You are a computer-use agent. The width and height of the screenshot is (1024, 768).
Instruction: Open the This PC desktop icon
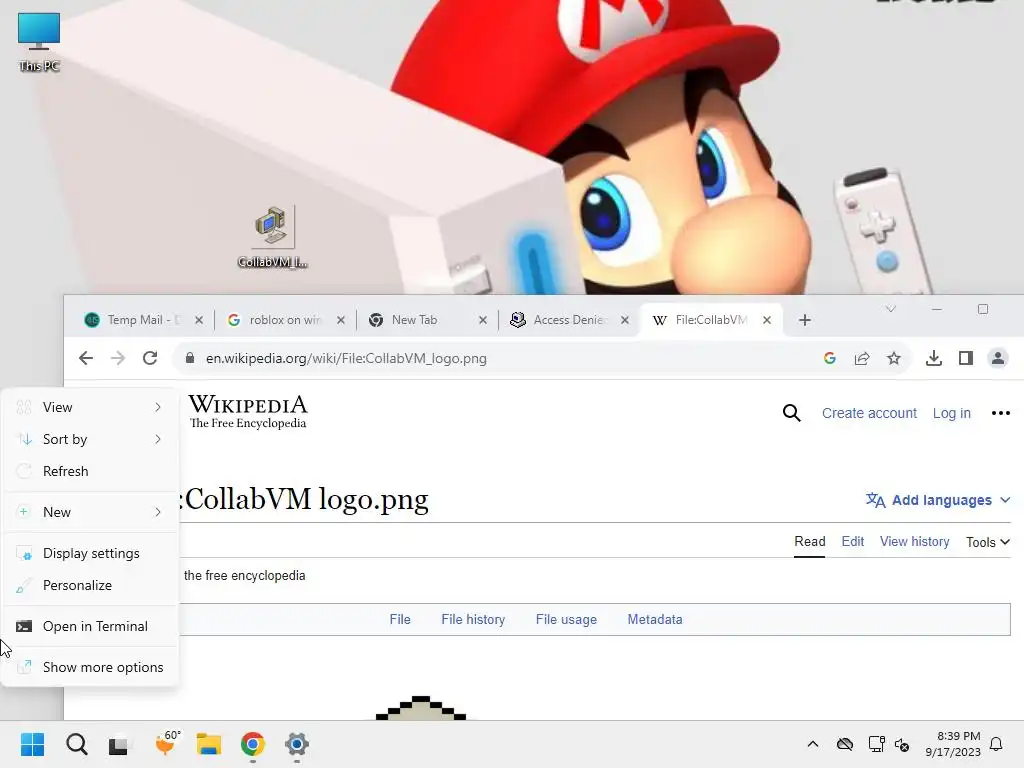[x=39, y=40]
